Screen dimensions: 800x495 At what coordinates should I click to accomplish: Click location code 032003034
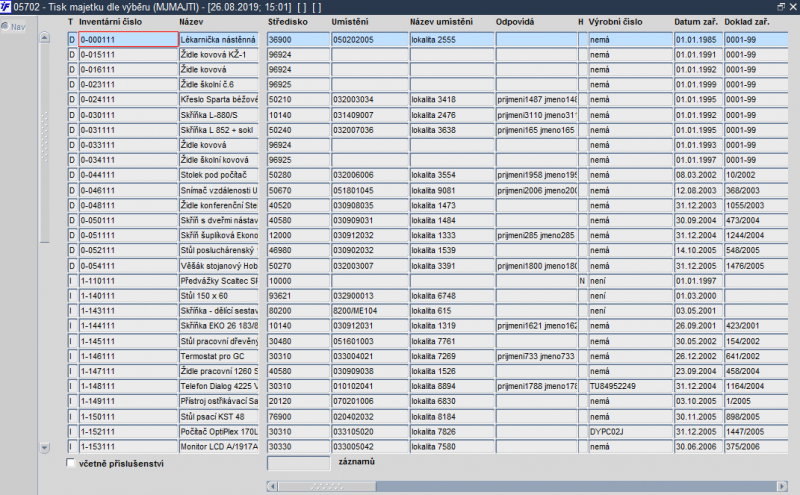[x=369, y=100]
